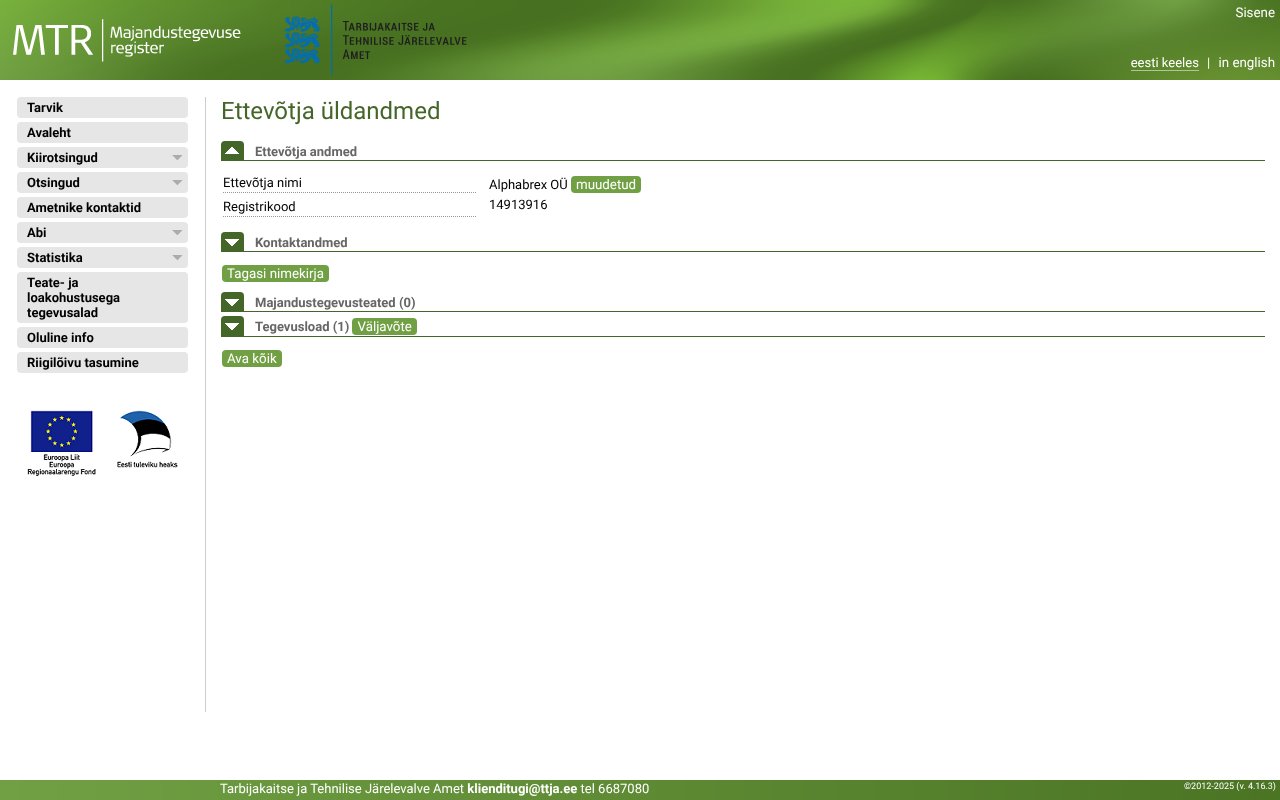Switch language to in english
The image size is (1280, 800).
tap(1246, 62)
